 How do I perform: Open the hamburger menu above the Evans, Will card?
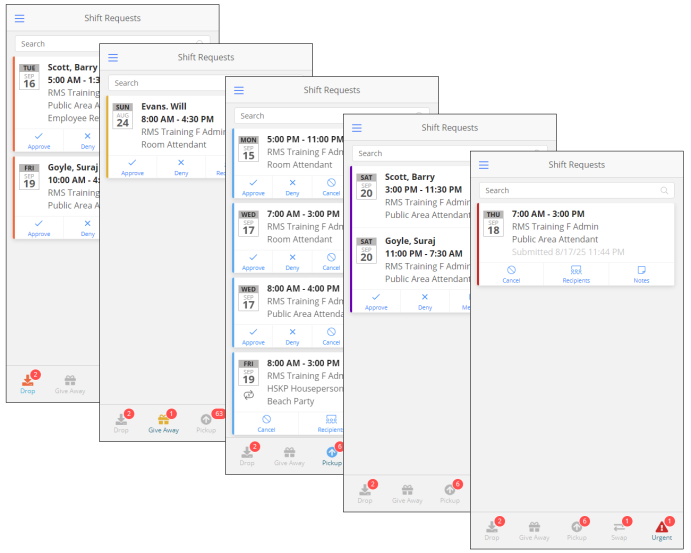point(113,58)
